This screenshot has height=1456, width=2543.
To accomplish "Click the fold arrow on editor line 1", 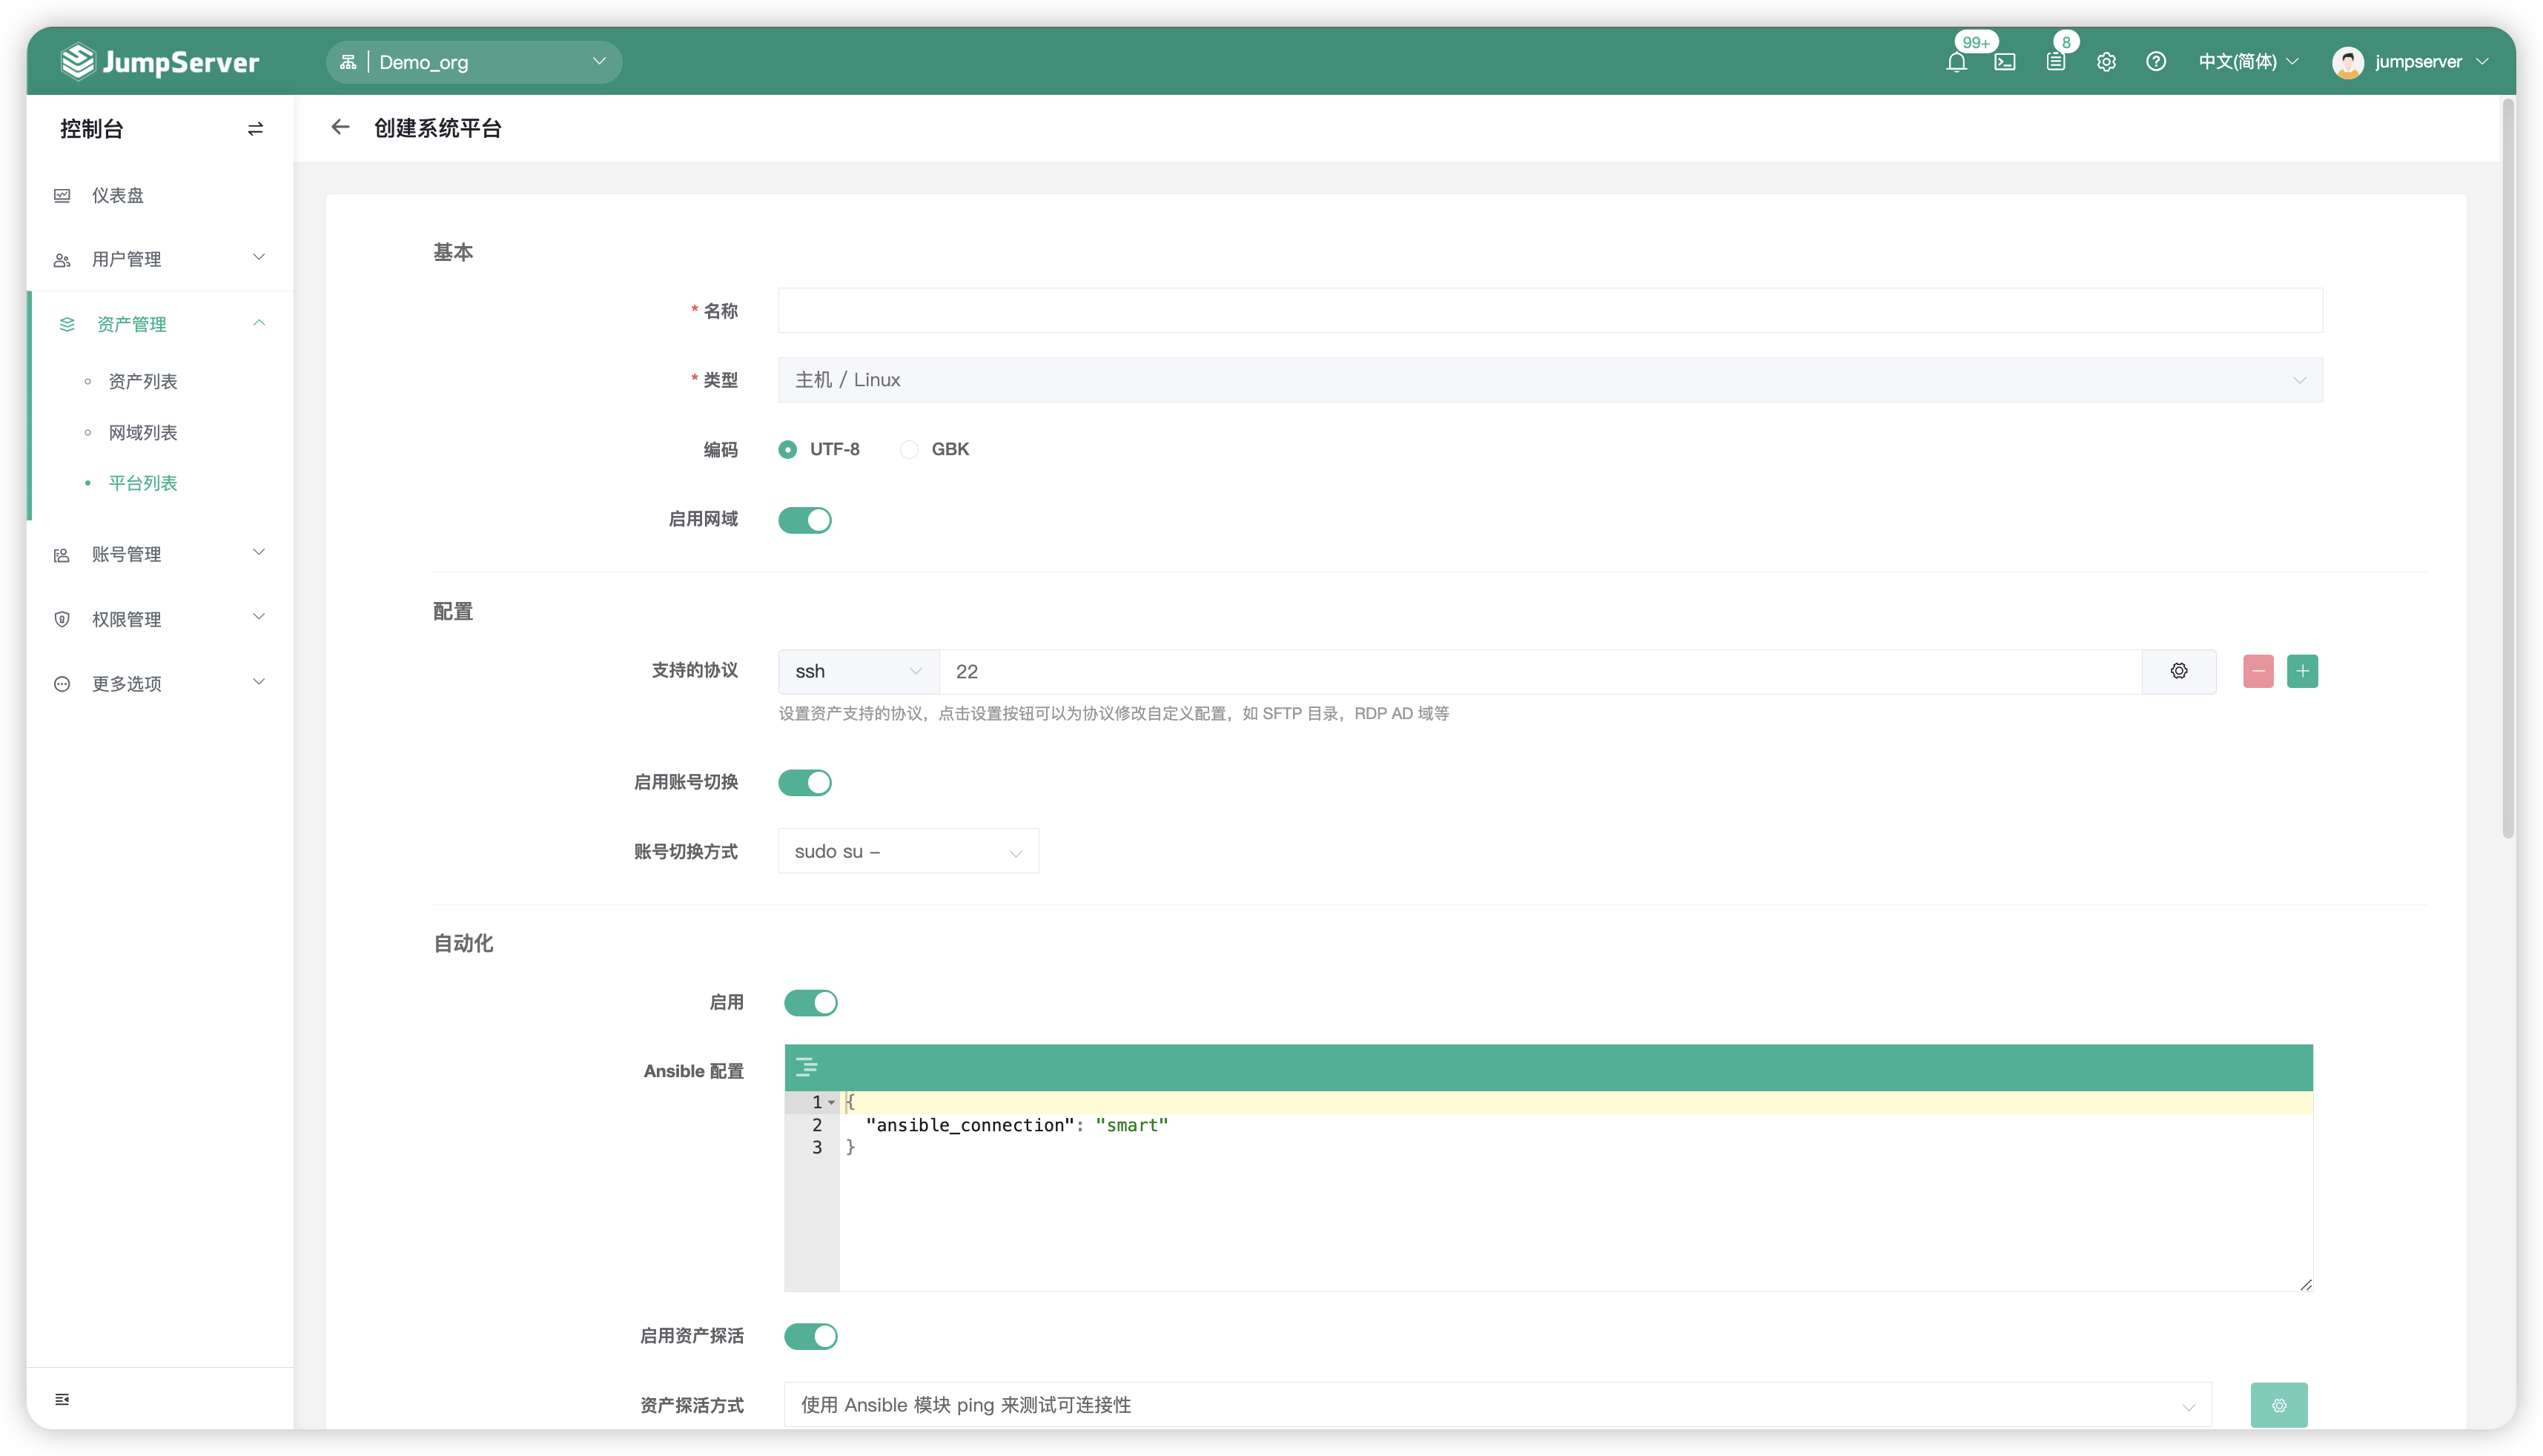I will 831,1102.
